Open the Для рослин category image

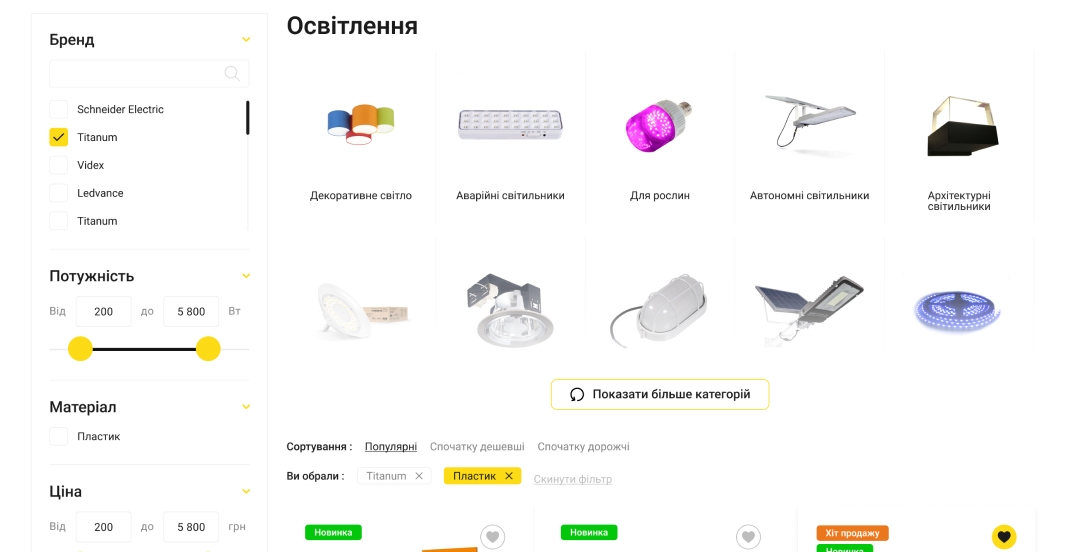pos(659,126)
